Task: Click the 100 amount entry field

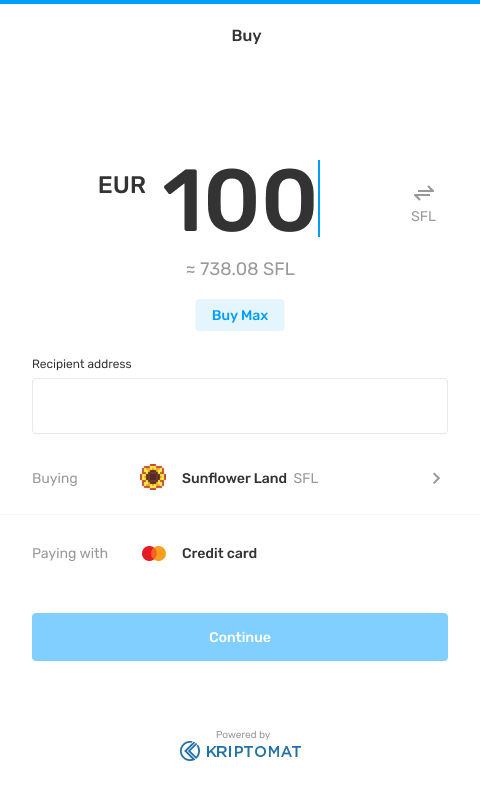Action: [241, 199]
